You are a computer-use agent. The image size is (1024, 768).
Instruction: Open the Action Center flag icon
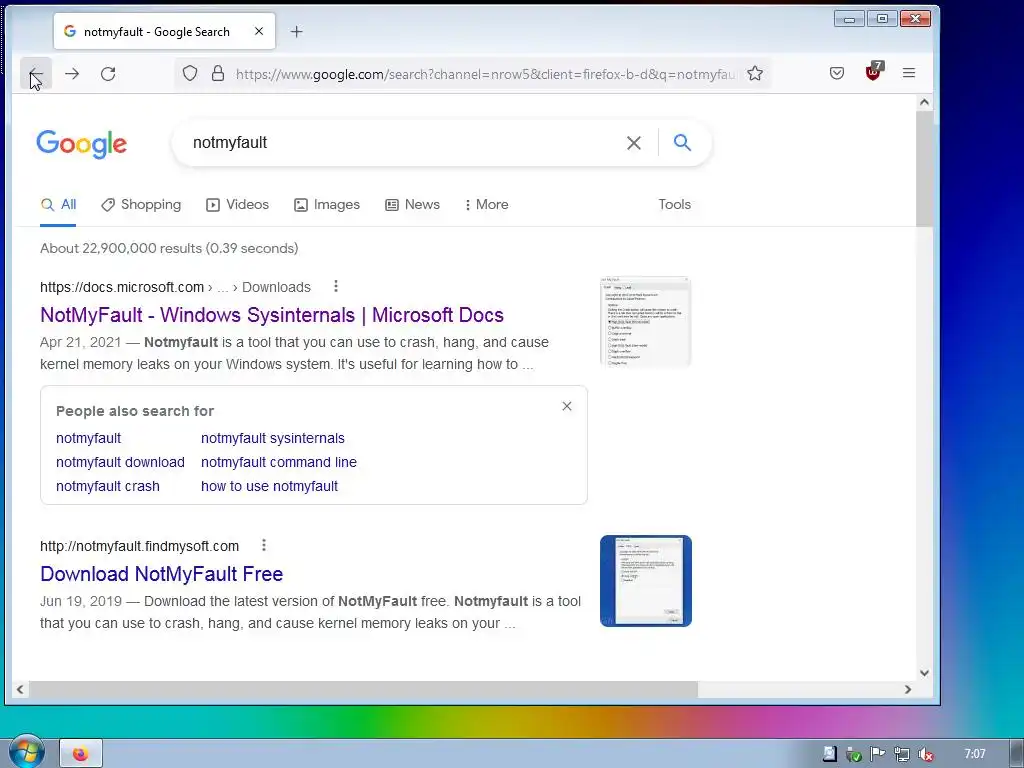[877, 754]
